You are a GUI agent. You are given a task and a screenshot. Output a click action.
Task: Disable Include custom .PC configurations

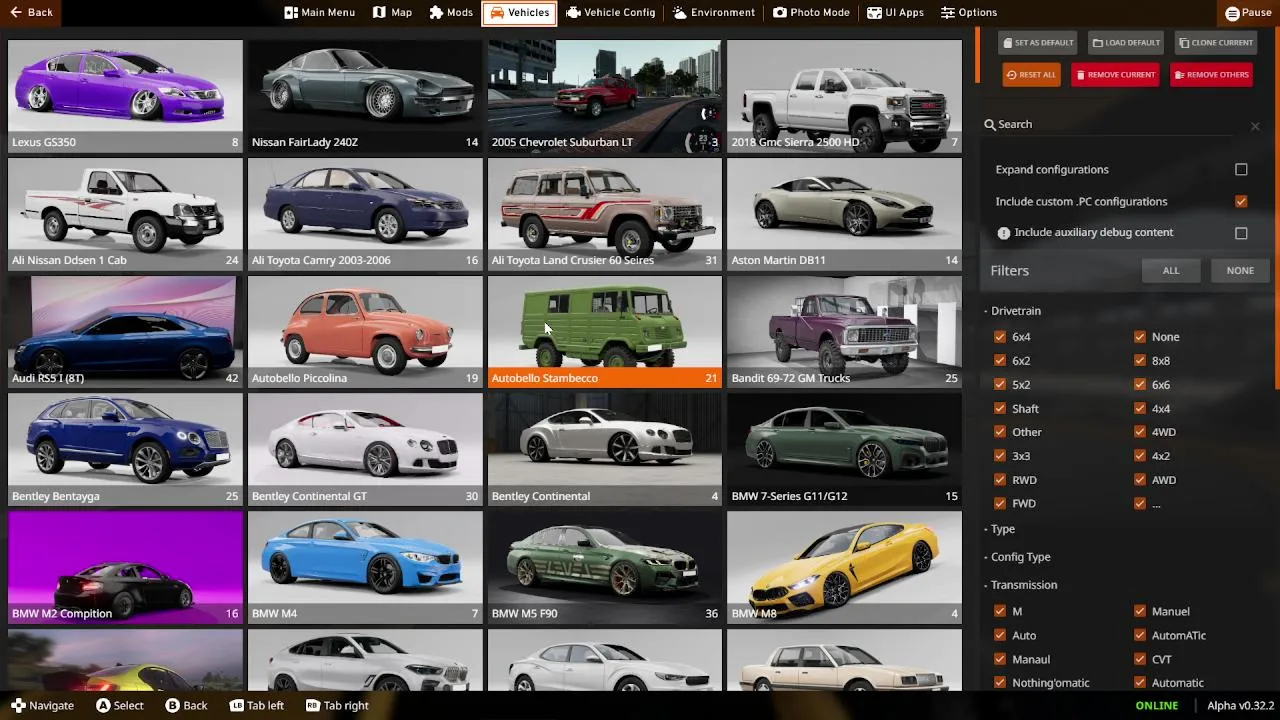(1241, 202)
